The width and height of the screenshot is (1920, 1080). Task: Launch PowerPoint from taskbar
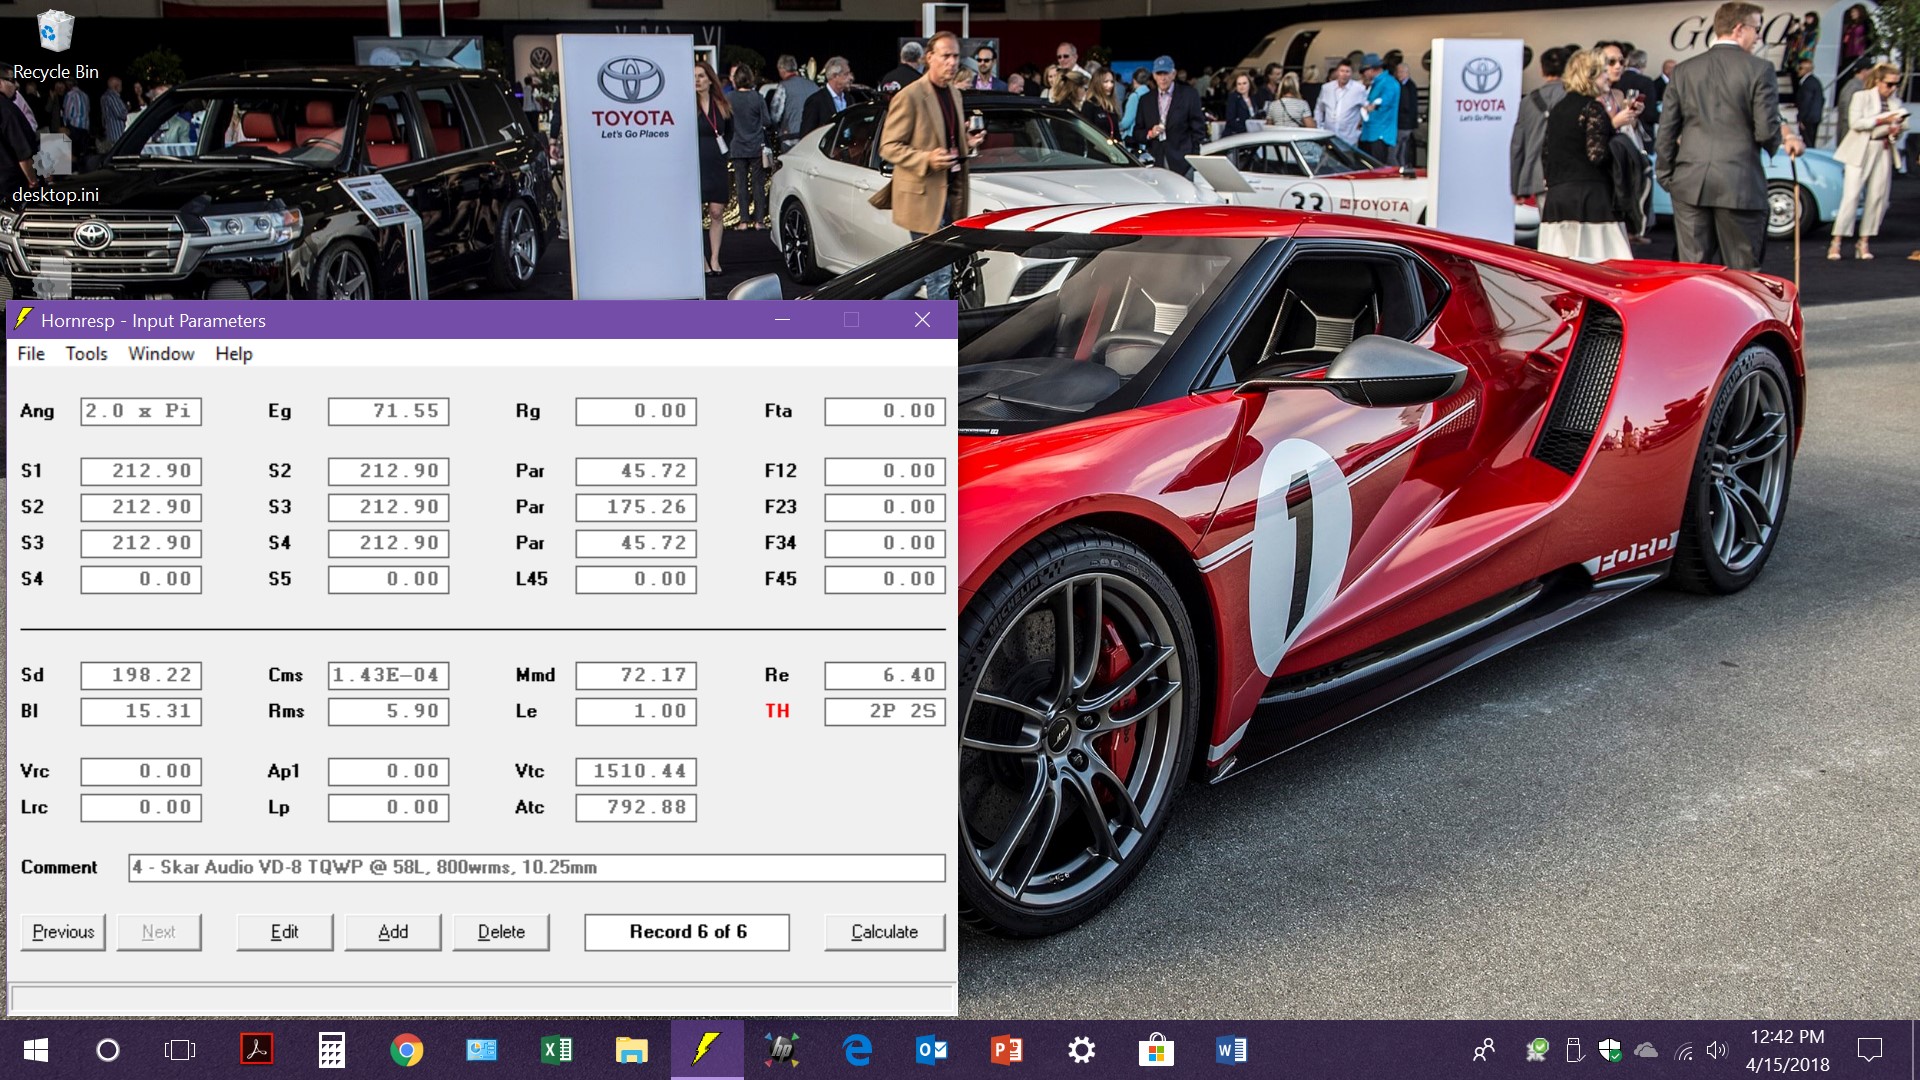click(1007, 1050)
